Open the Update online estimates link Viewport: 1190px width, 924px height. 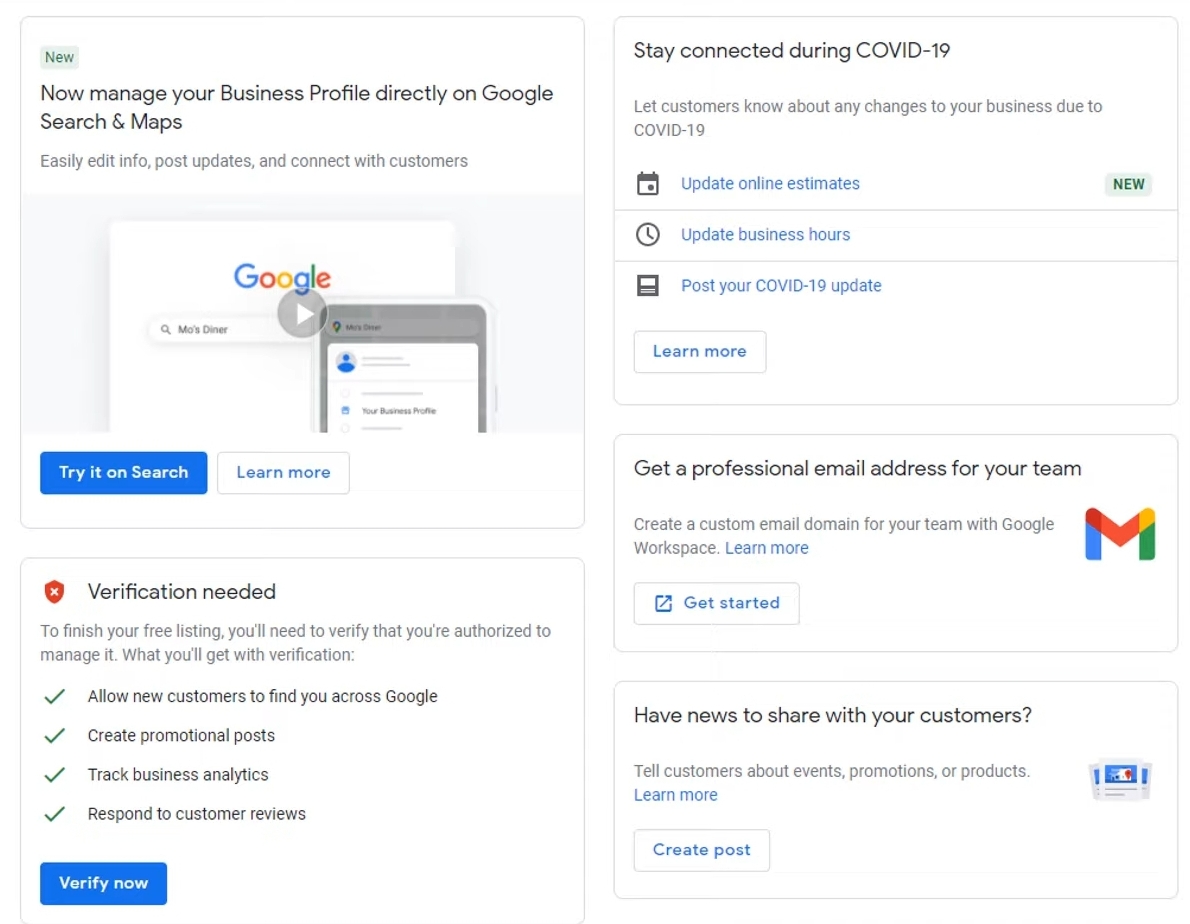tap(770, 184)
